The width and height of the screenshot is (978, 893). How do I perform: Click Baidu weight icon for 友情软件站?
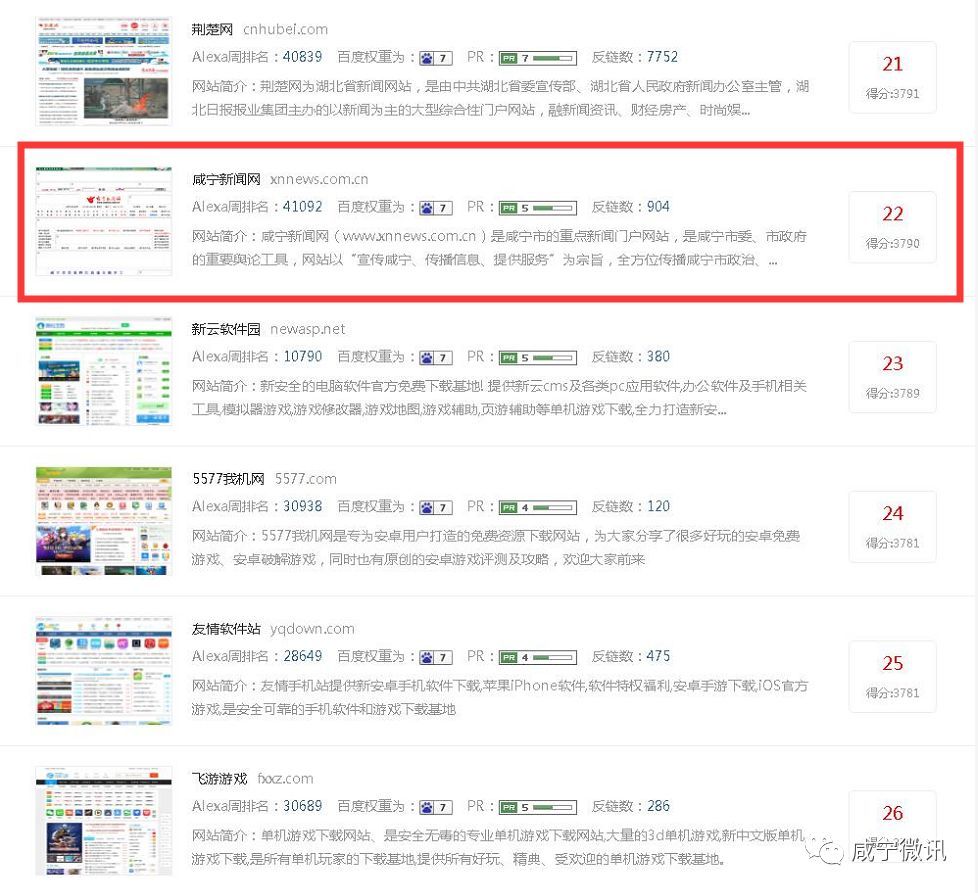tap(436, 657)
